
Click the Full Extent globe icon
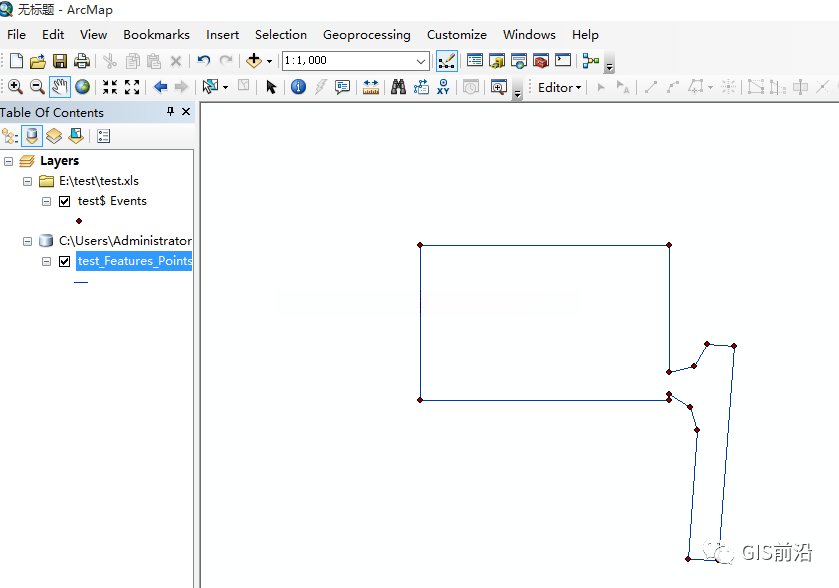[82, 87]
